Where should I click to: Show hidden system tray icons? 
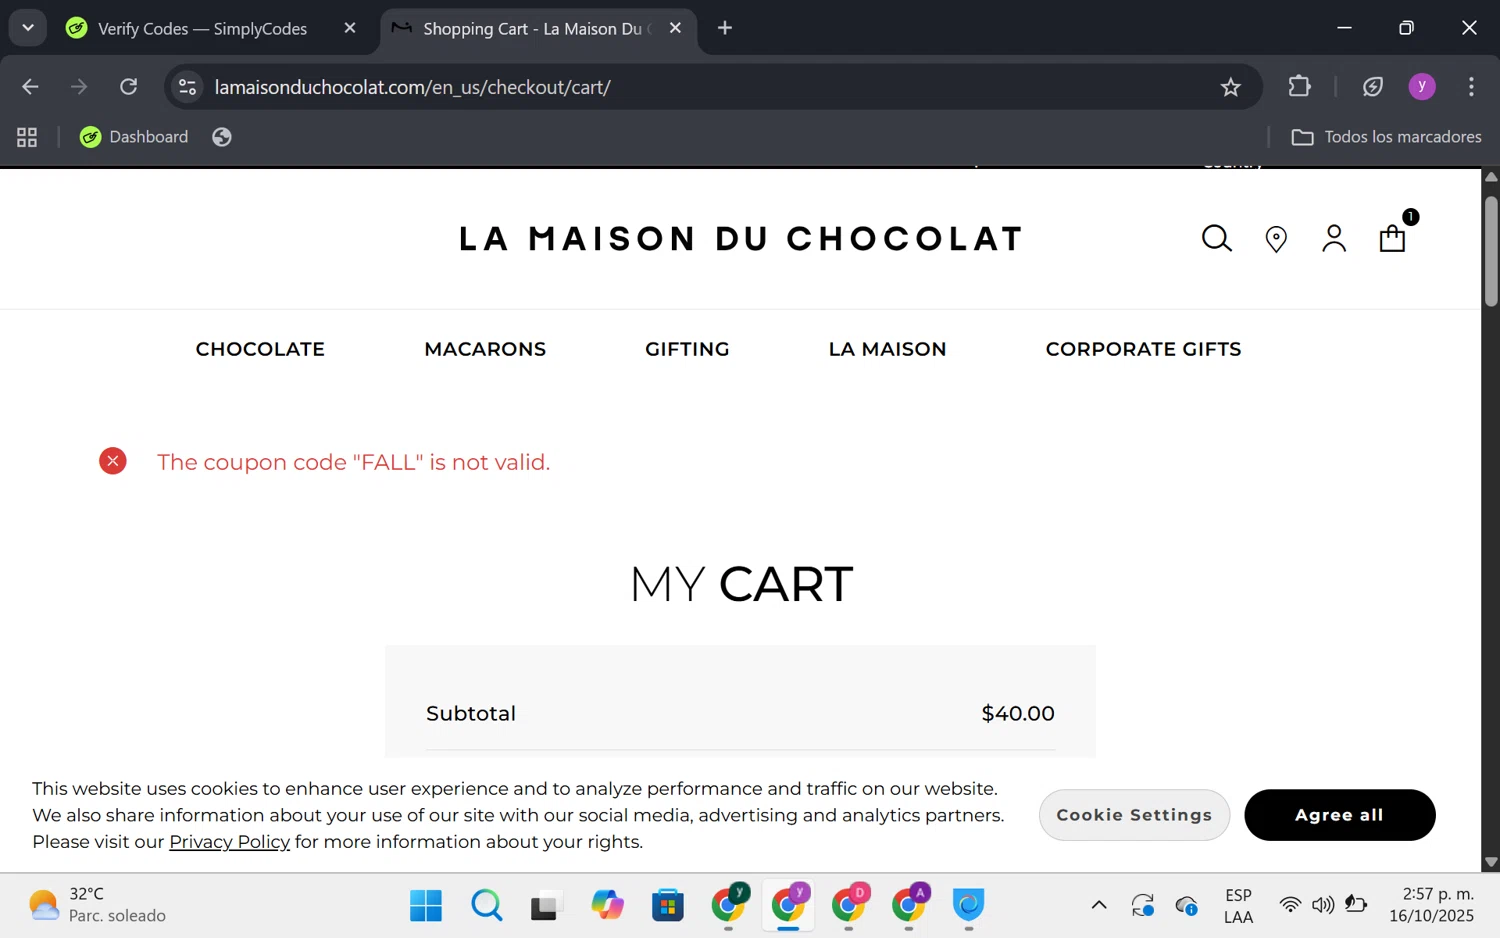click(1099, 906)
